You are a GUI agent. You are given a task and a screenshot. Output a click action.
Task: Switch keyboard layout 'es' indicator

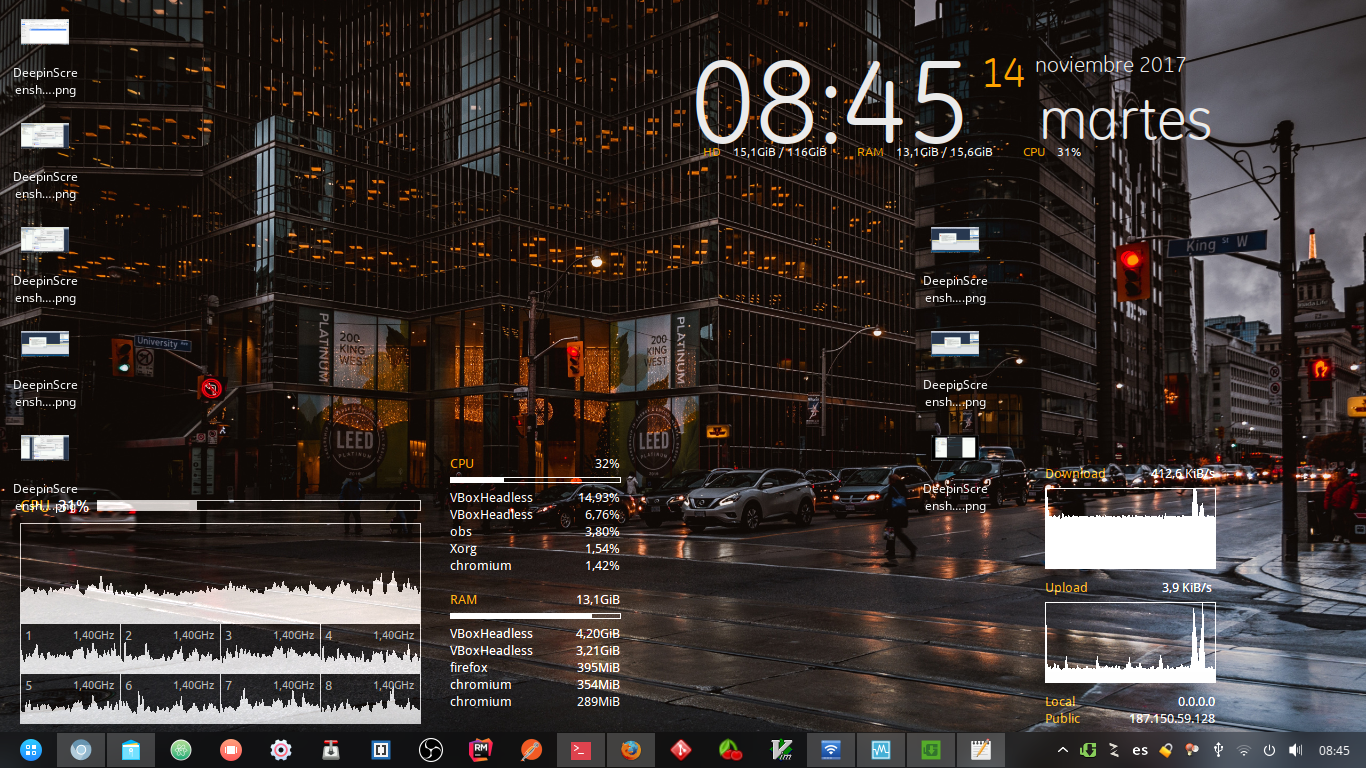(1140, 750)
